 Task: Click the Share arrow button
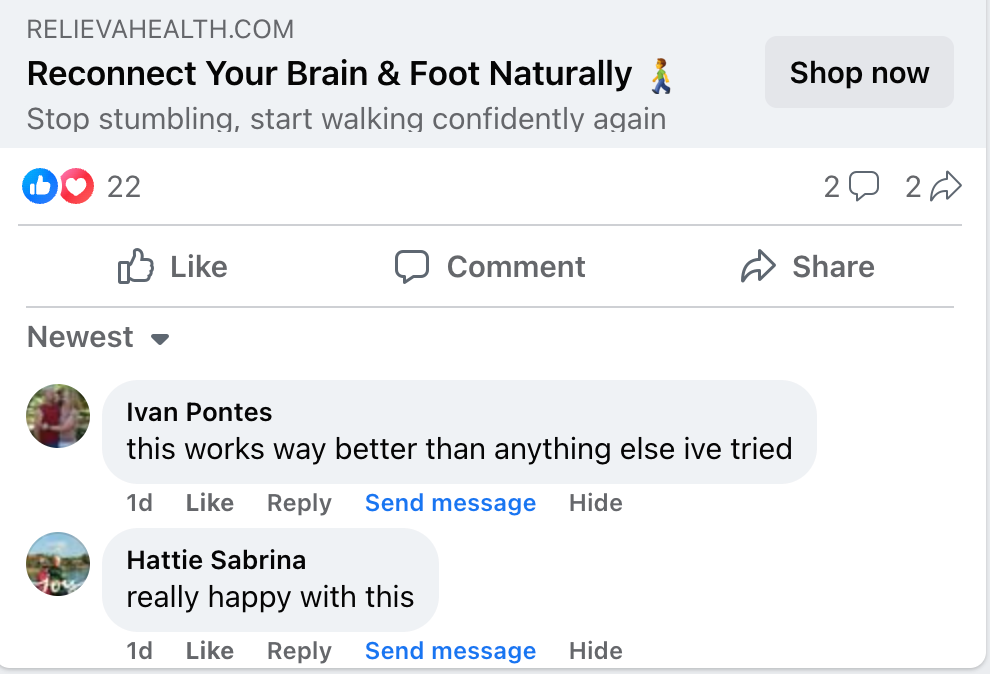807,267
